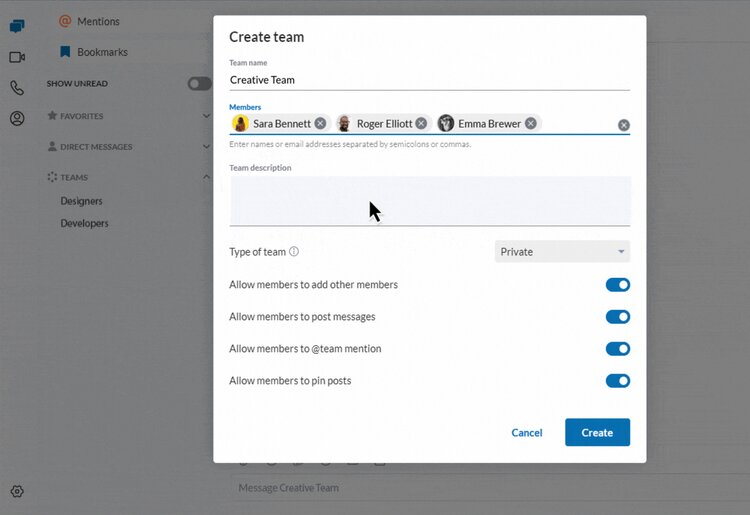Viewport: 750px width, 515px height.
Task: Remove Roger Elliott from members
Action: [421, 123]
